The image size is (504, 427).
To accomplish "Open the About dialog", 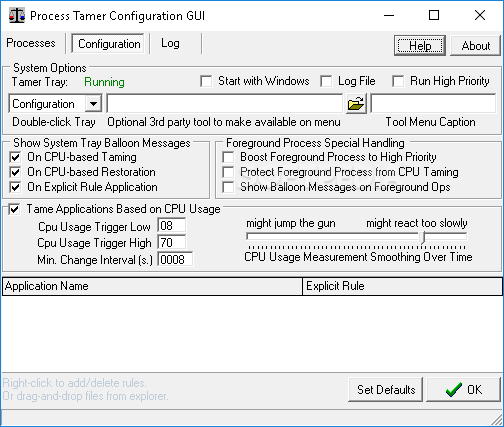I will click(476, 45).
